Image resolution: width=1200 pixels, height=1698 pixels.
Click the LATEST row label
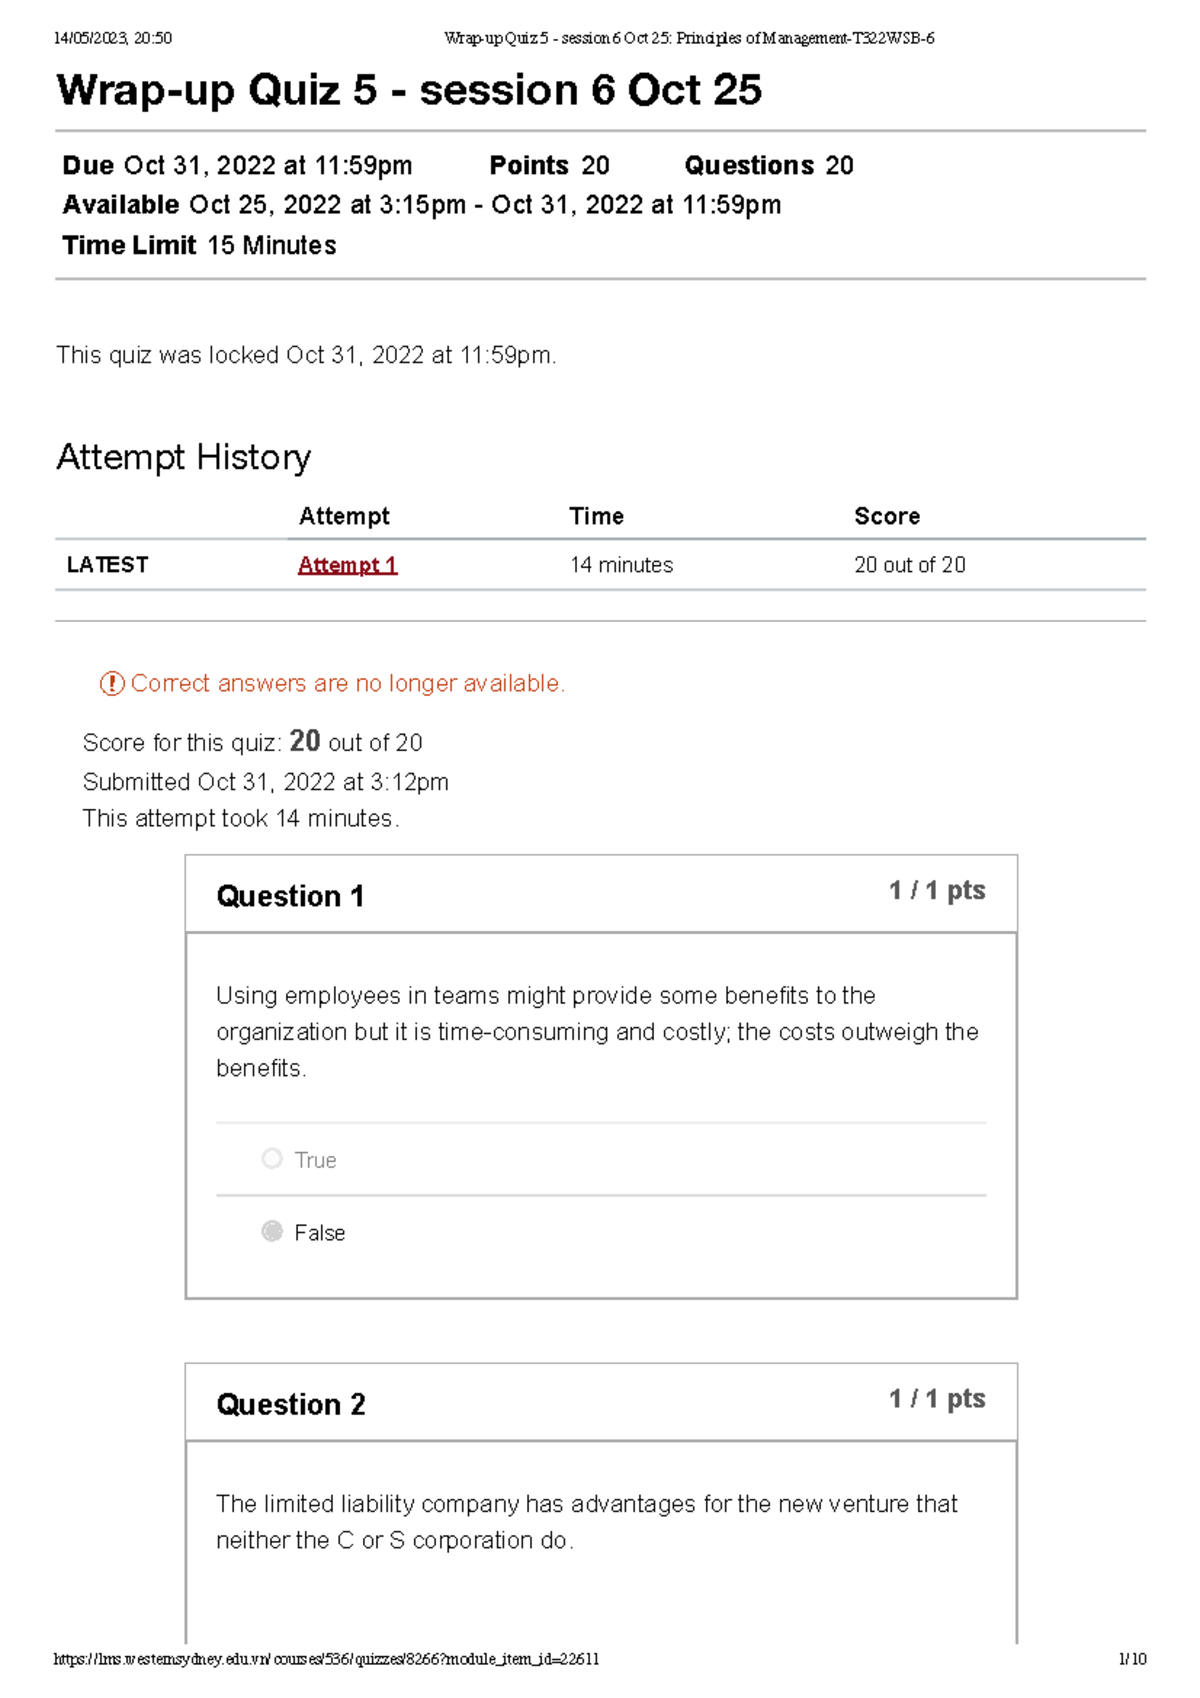tap(107, 565)
